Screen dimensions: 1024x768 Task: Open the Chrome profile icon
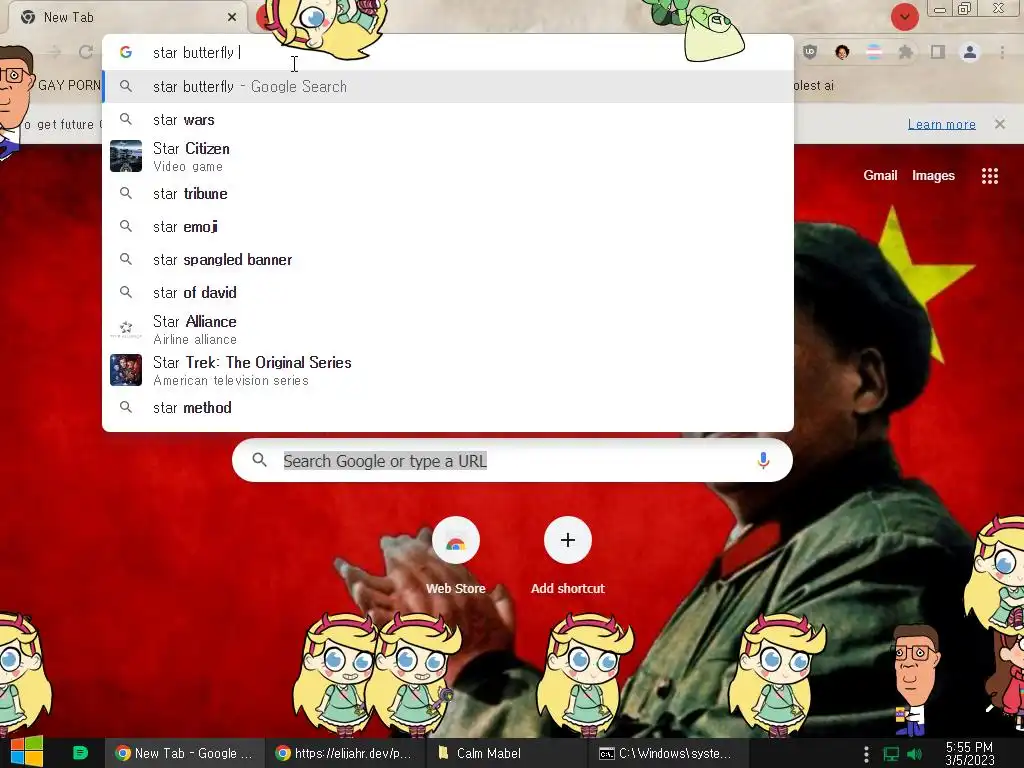point(970,52)
